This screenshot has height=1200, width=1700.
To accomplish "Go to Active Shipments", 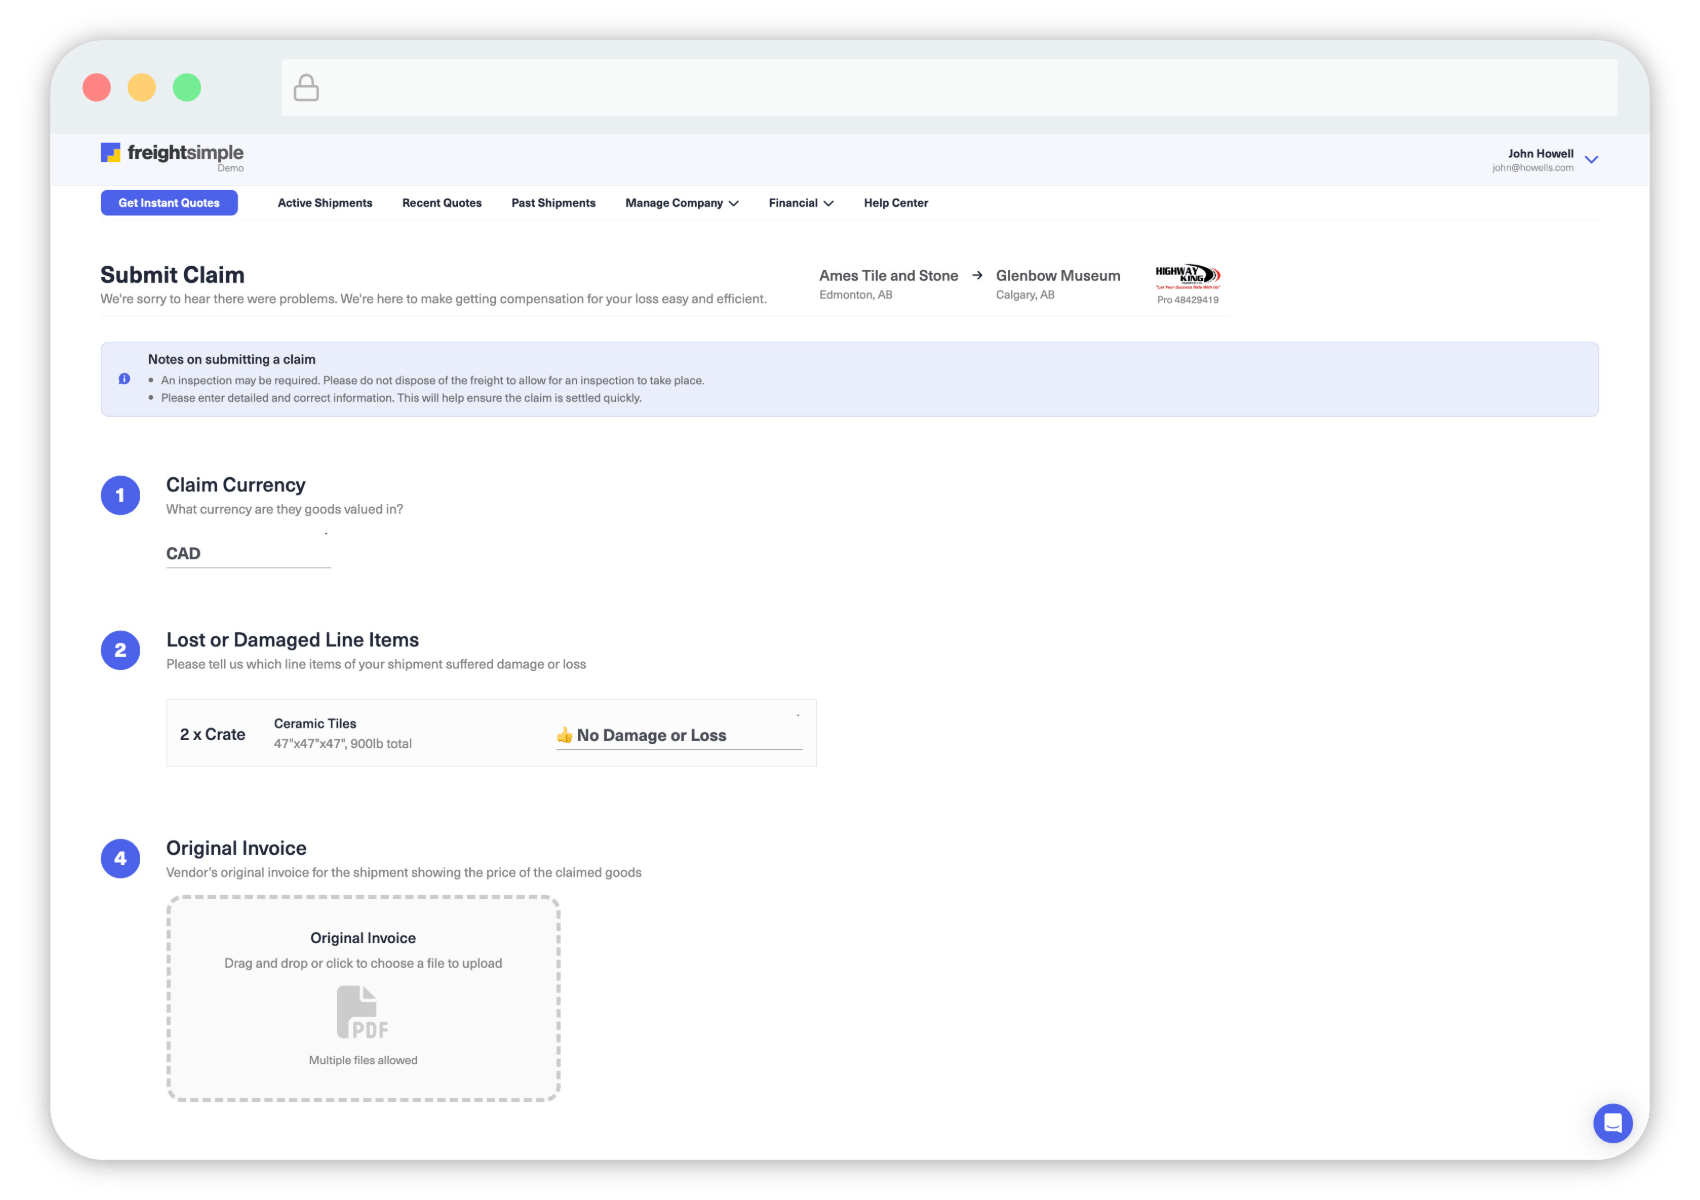I will (x=325, y=203).
